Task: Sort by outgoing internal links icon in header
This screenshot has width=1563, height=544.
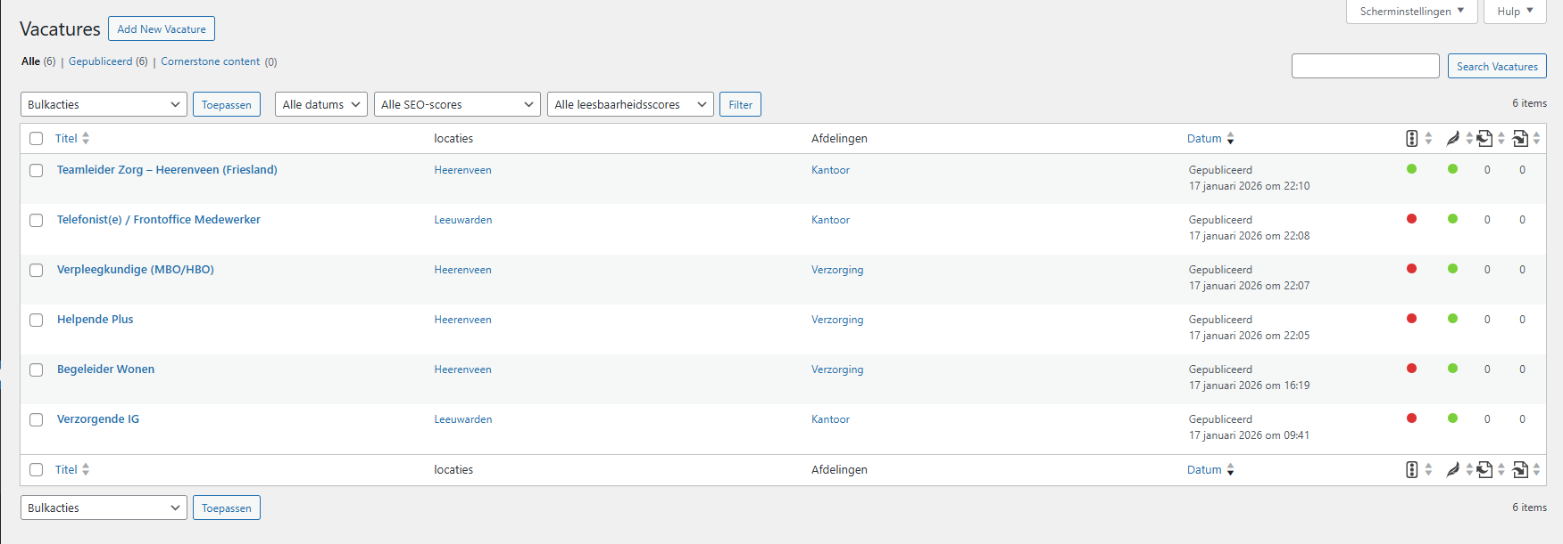Action: (x=1485, y=139)
